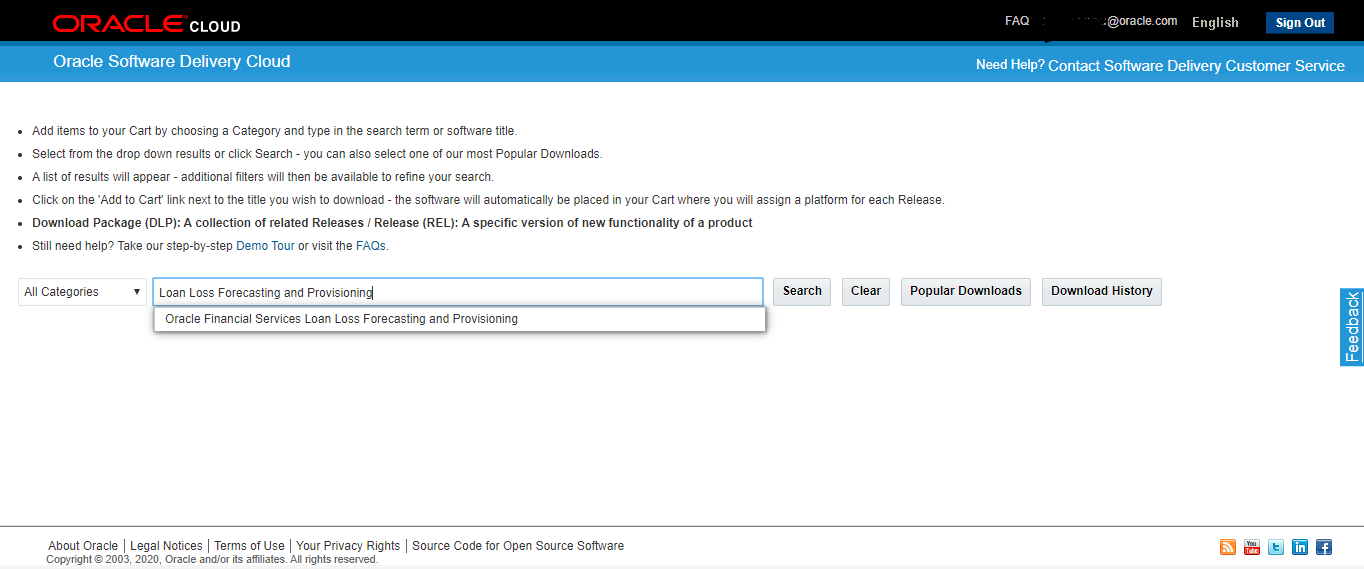This screenshot has width=1364, height=569.
Task: Open the LinkedIn icon in footer
Action: coord(1300,547)
